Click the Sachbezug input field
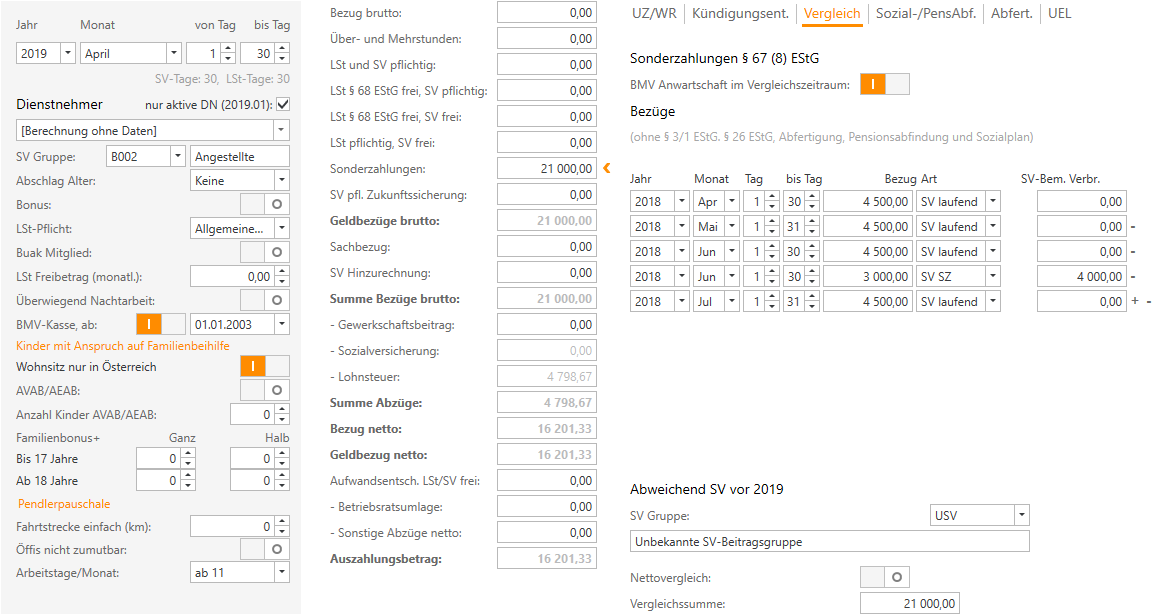This screenshot has width=1156, height=615. tap(546, 246)
